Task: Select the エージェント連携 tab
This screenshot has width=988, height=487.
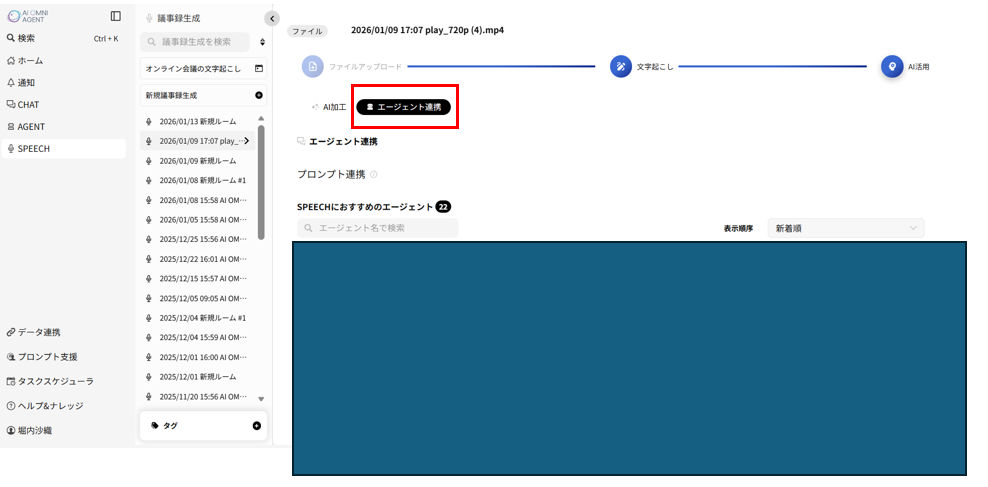Action: (x=404, y=107)
